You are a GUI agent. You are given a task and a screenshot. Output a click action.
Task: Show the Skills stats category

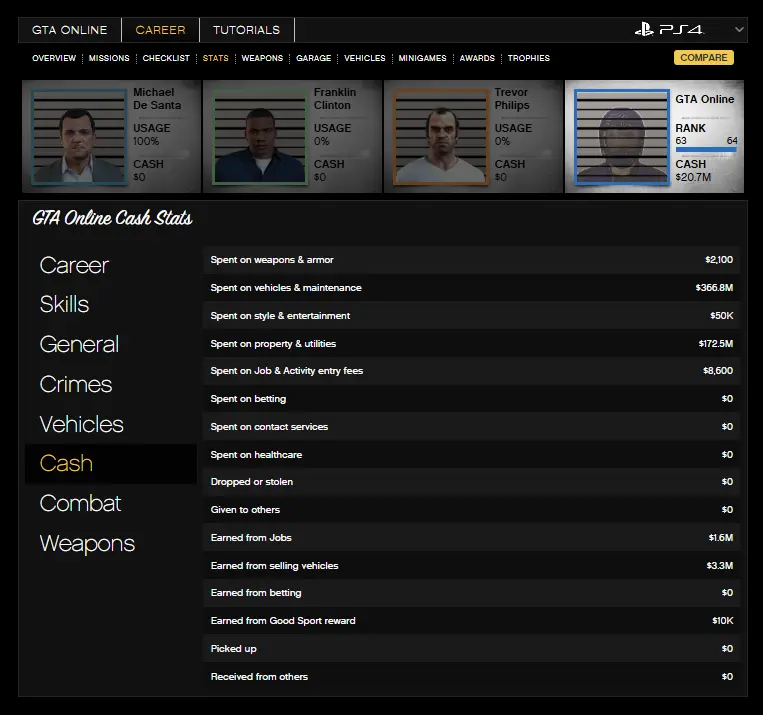point(64,304)
